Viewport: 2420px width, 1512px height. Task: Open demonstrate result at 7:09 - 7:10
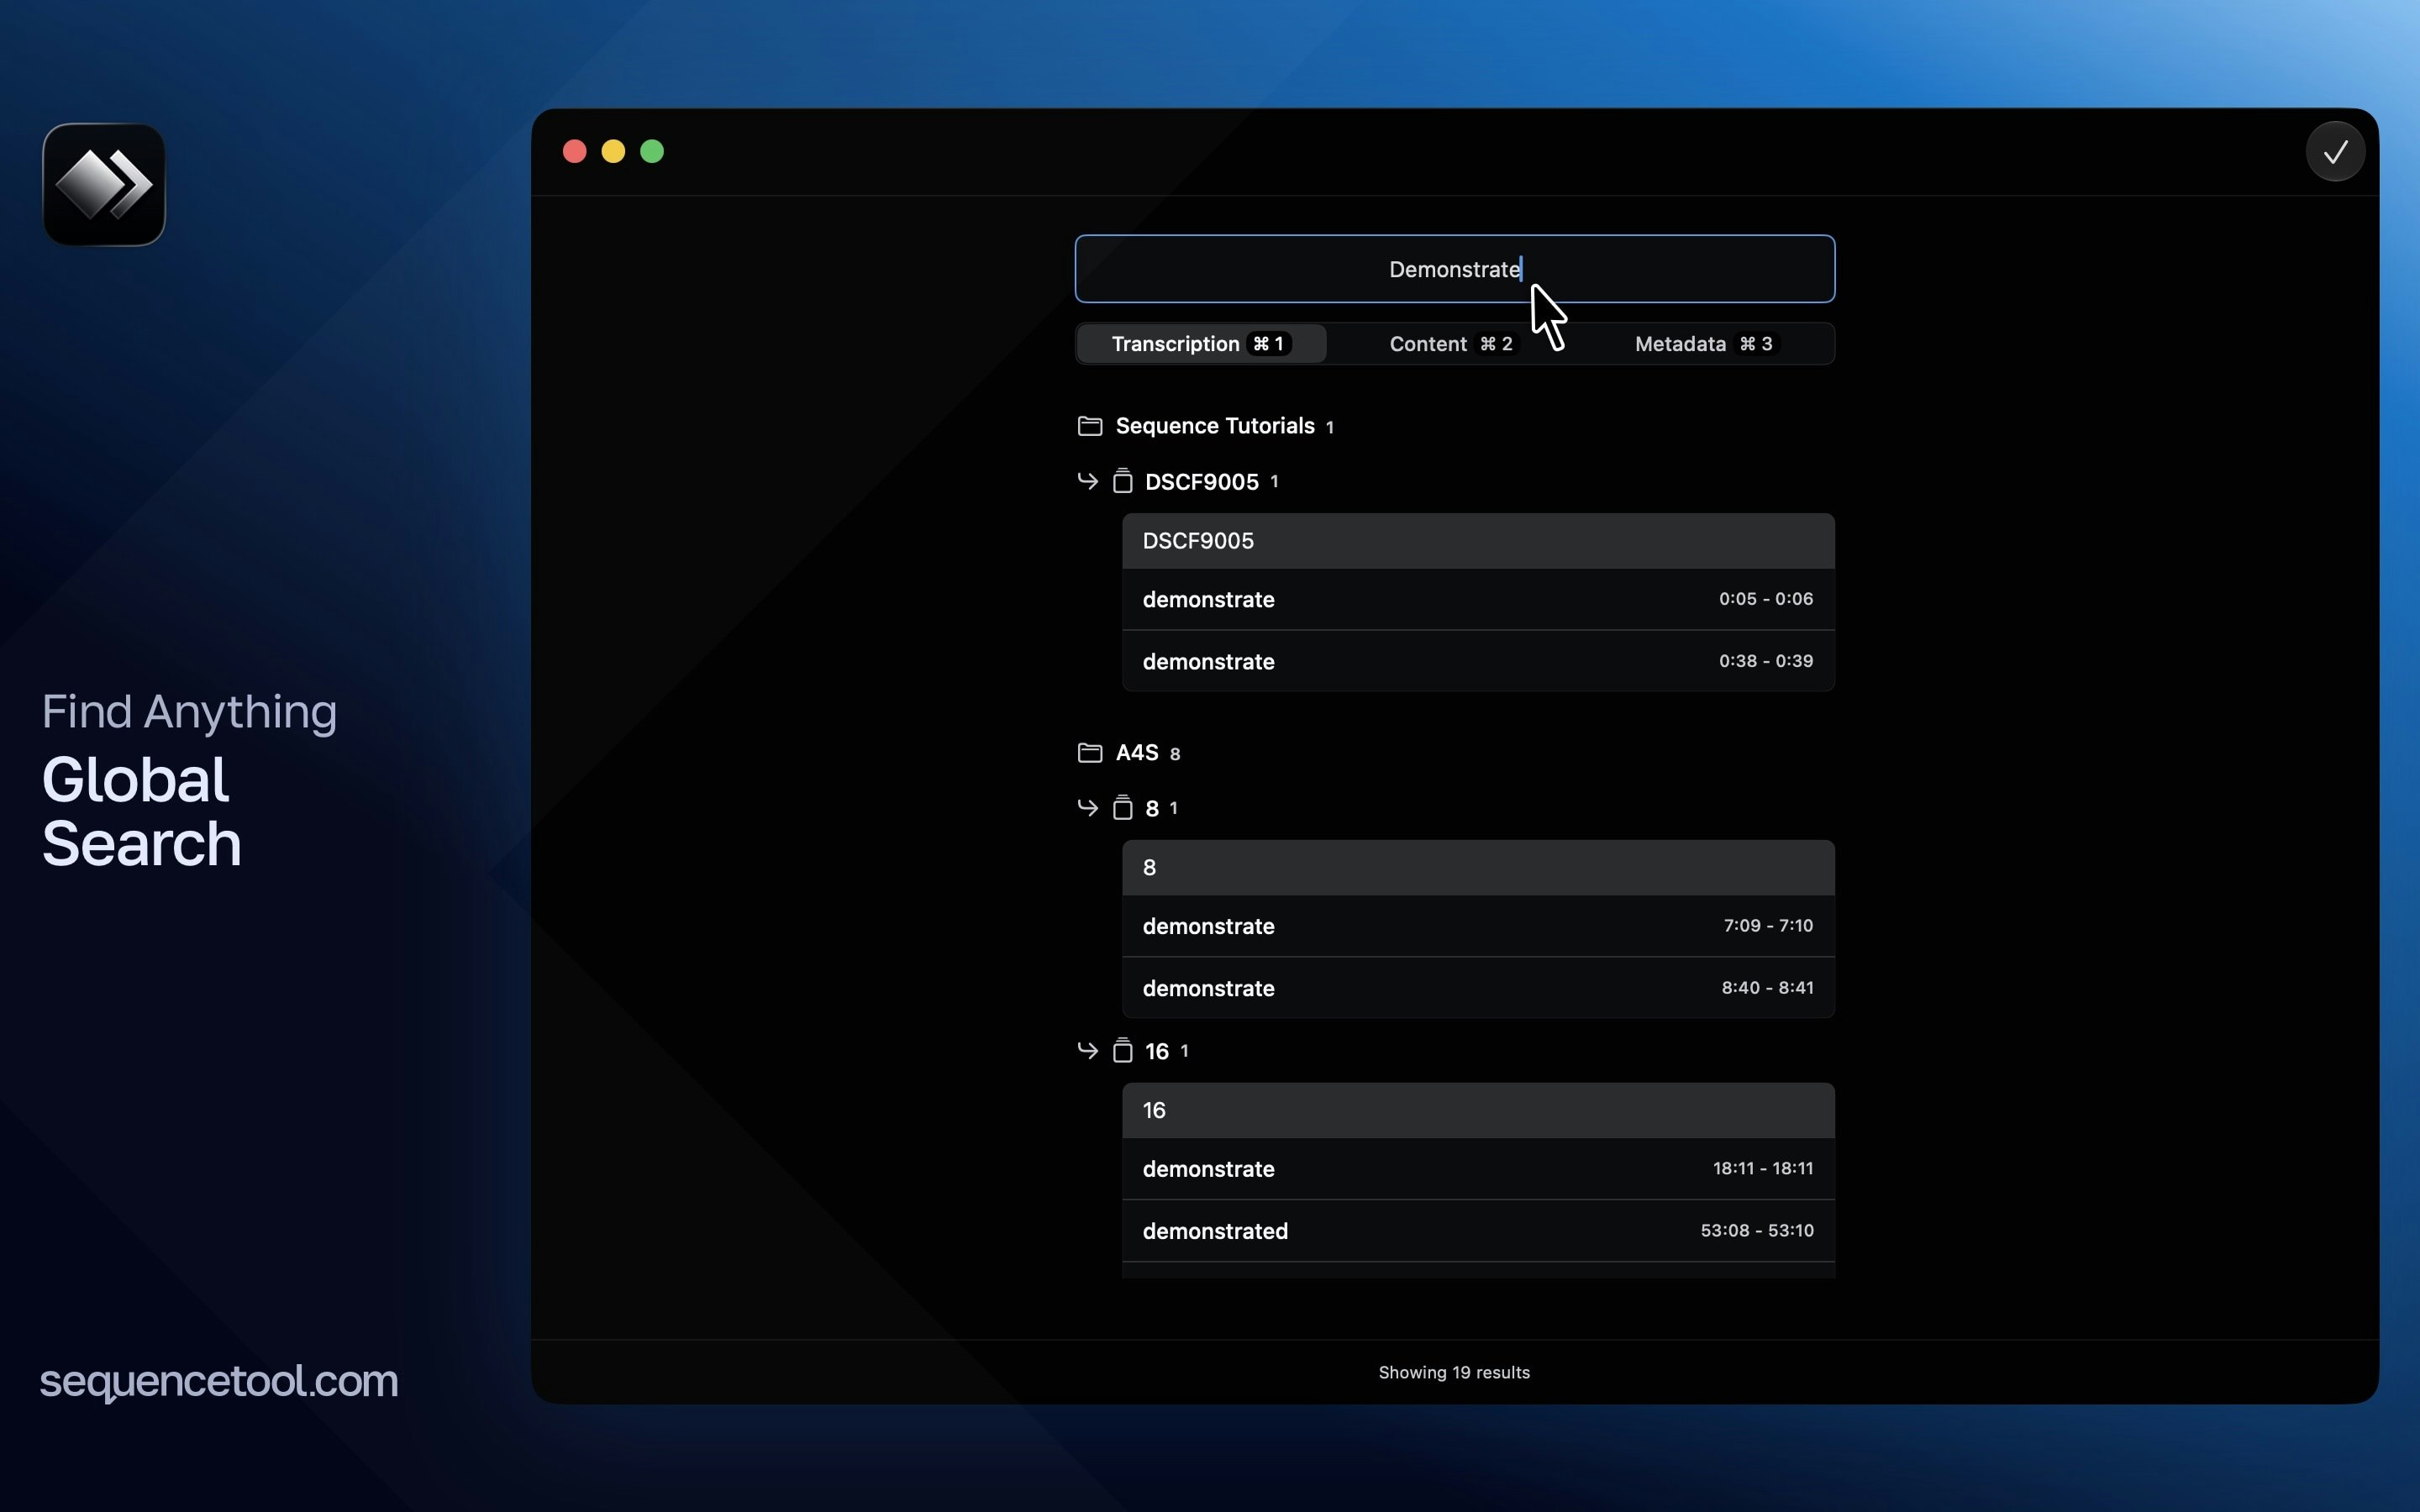1478,927
